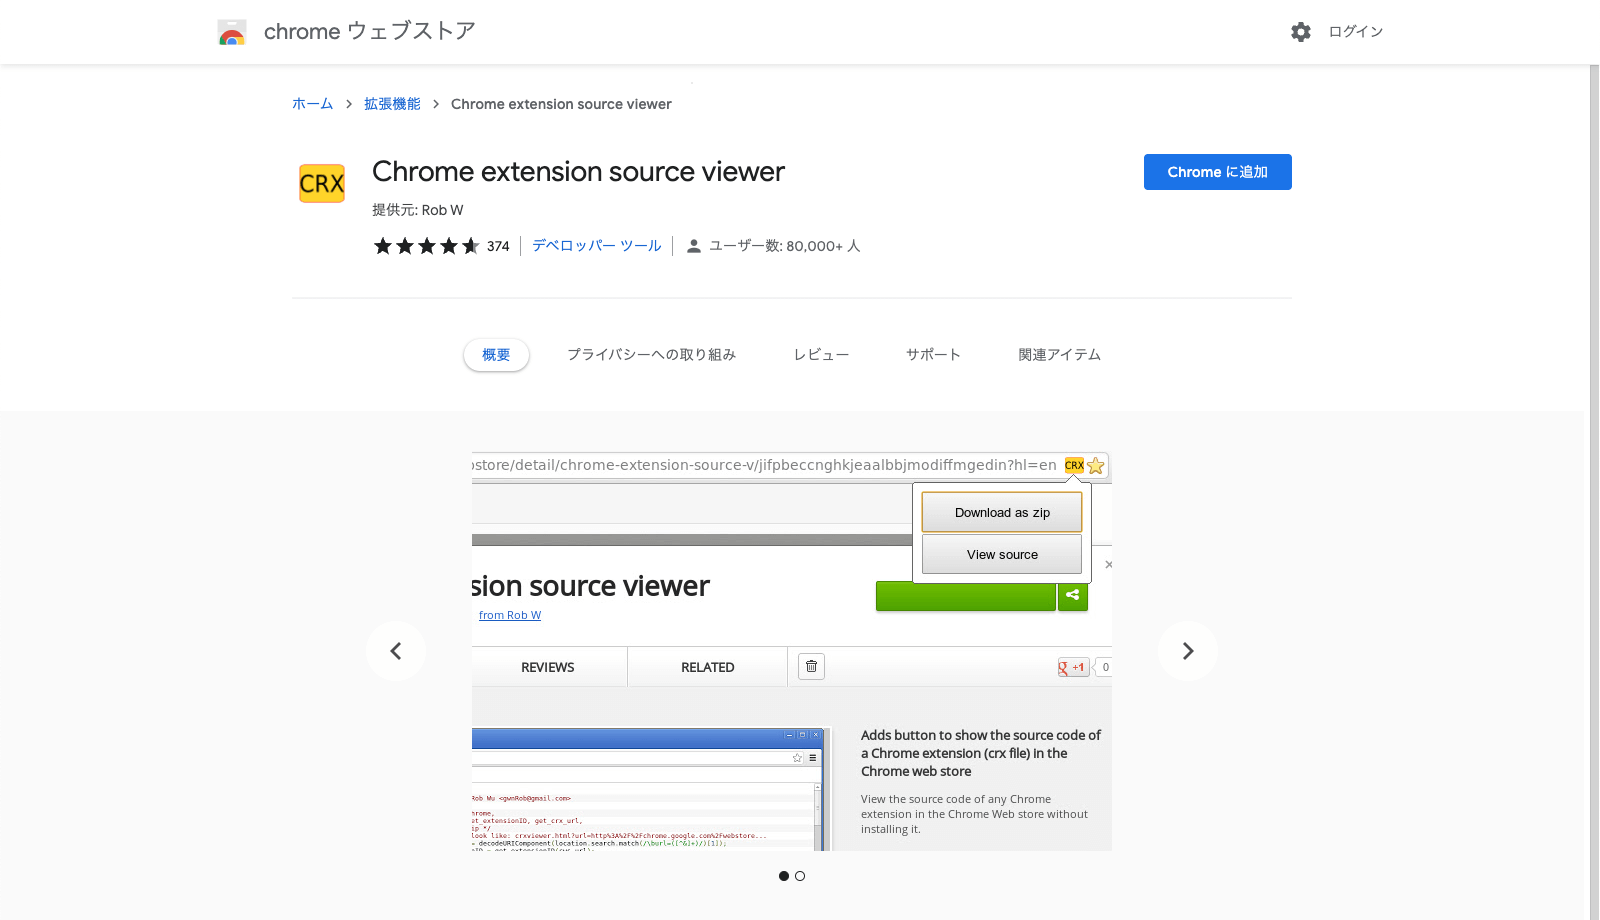Click the page vertical scrollbar

(1594, 492)
